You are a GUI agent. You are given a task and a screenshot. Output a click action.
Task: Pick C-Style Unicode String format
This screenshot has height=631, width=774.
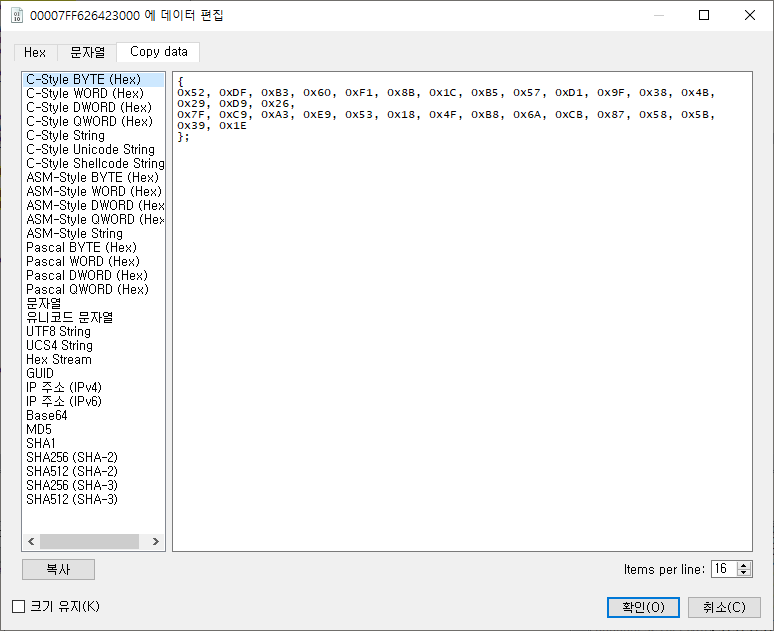coord(94,149)
